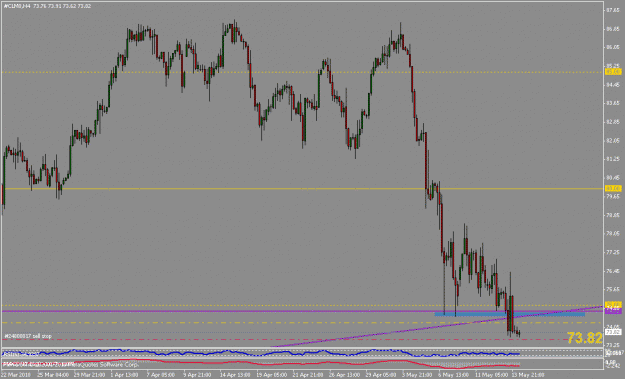Click the '22 Mar 2010' date label

16,375
